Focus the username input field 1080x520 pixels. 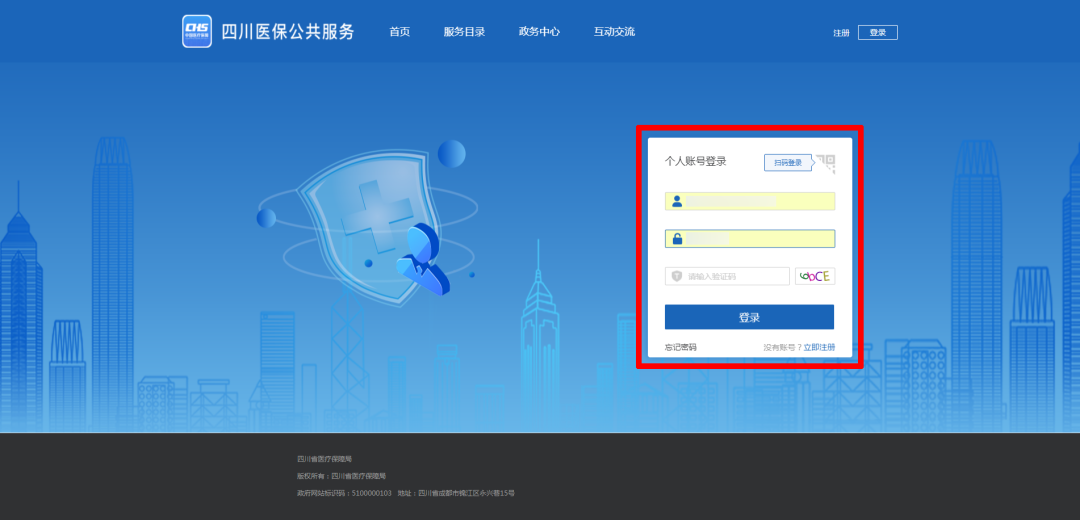click(x=750, y=201)
